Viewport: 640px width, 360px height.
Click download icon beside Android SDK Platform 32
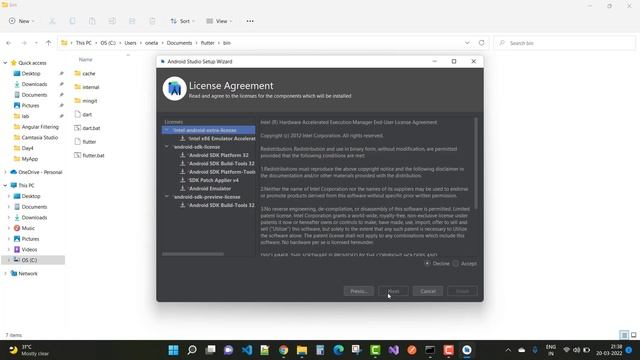(x=182, y=155)
